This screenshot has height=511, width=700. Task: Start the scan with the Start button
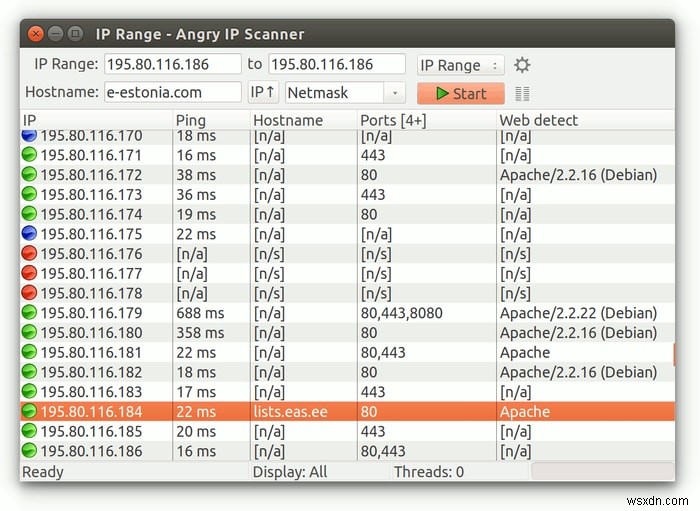[x=461, y=93]
